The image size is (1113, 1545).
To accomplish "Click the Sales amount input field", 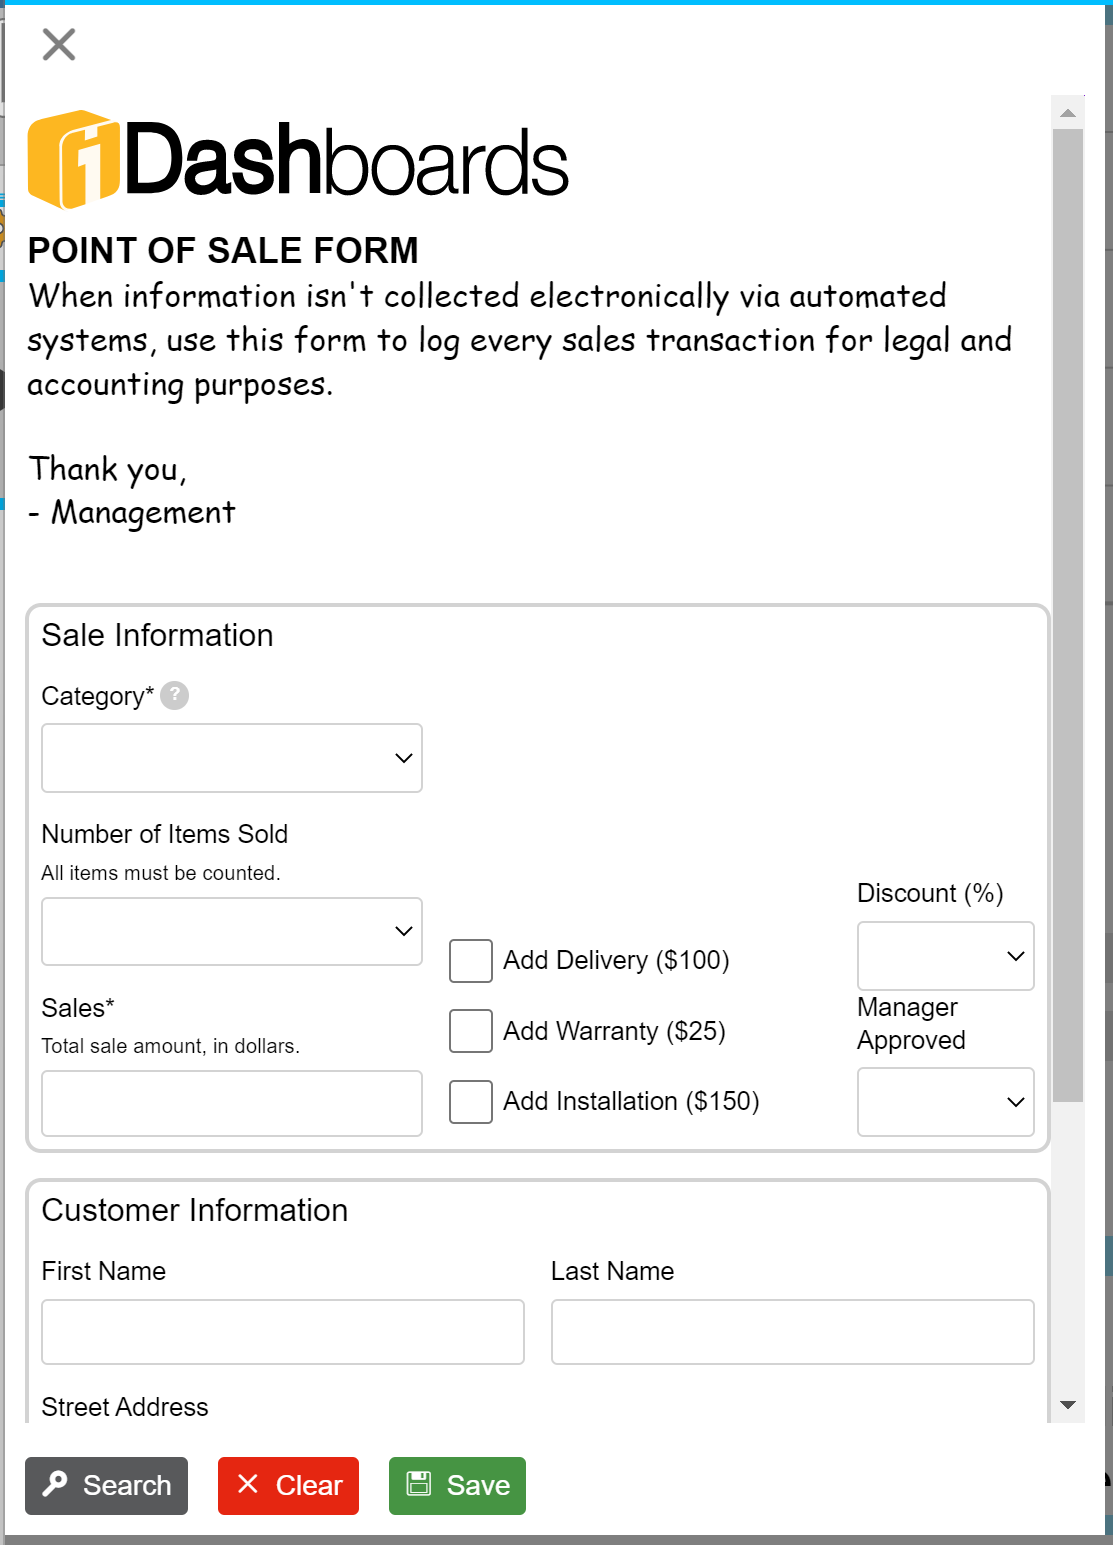I will [232, 1103].
